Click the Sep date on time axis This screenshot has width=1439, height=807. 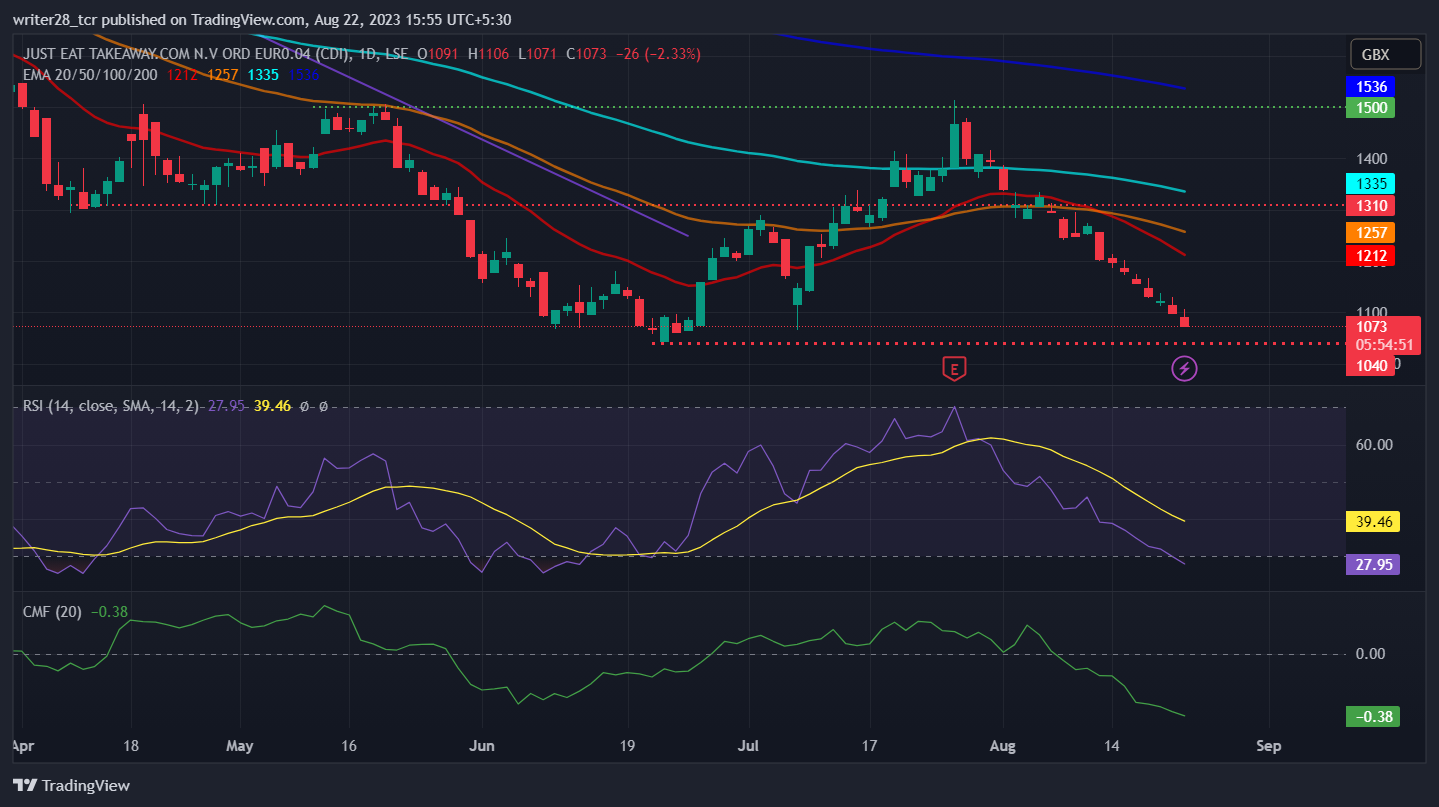coord(1268,746)
